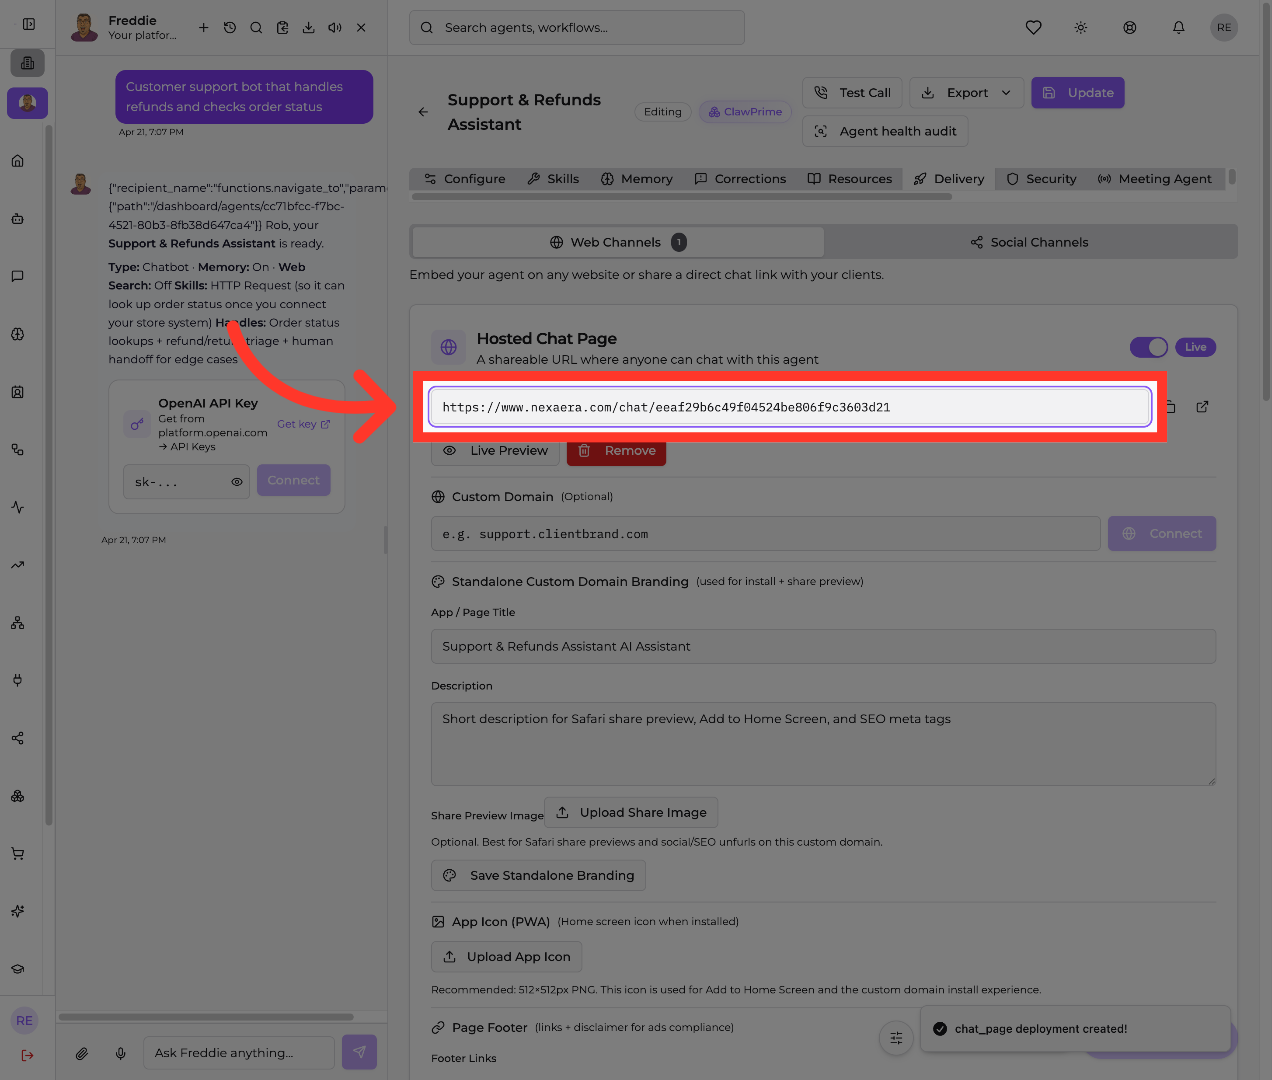
Task: Click the microphone icon in chat input
Action: [x=121, y=1053]
